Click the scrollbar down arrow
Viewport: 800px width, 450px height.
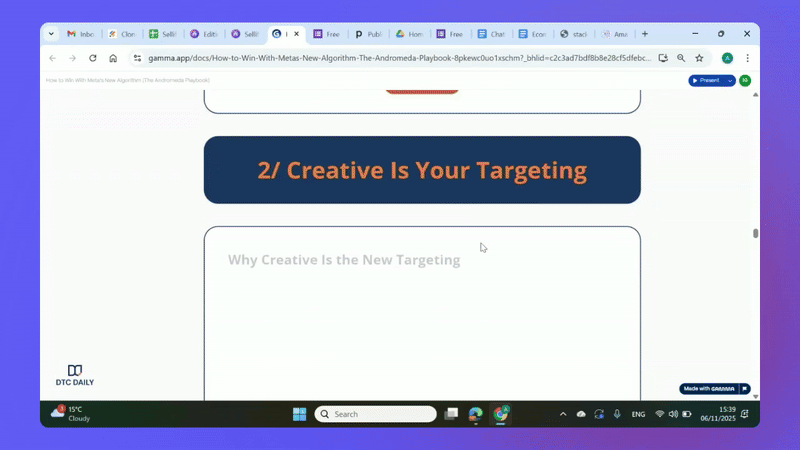pyautogui.click(x=756, y=396)
